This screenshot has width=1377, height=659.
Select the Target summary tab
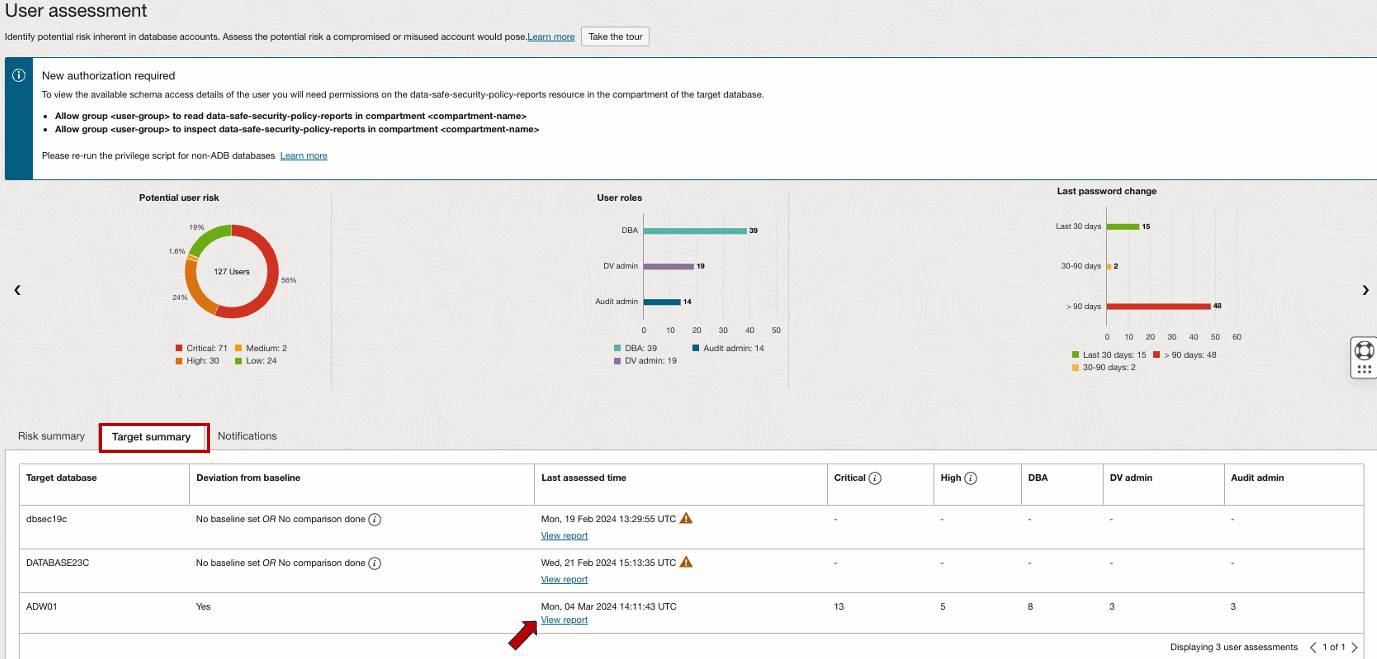153,437
